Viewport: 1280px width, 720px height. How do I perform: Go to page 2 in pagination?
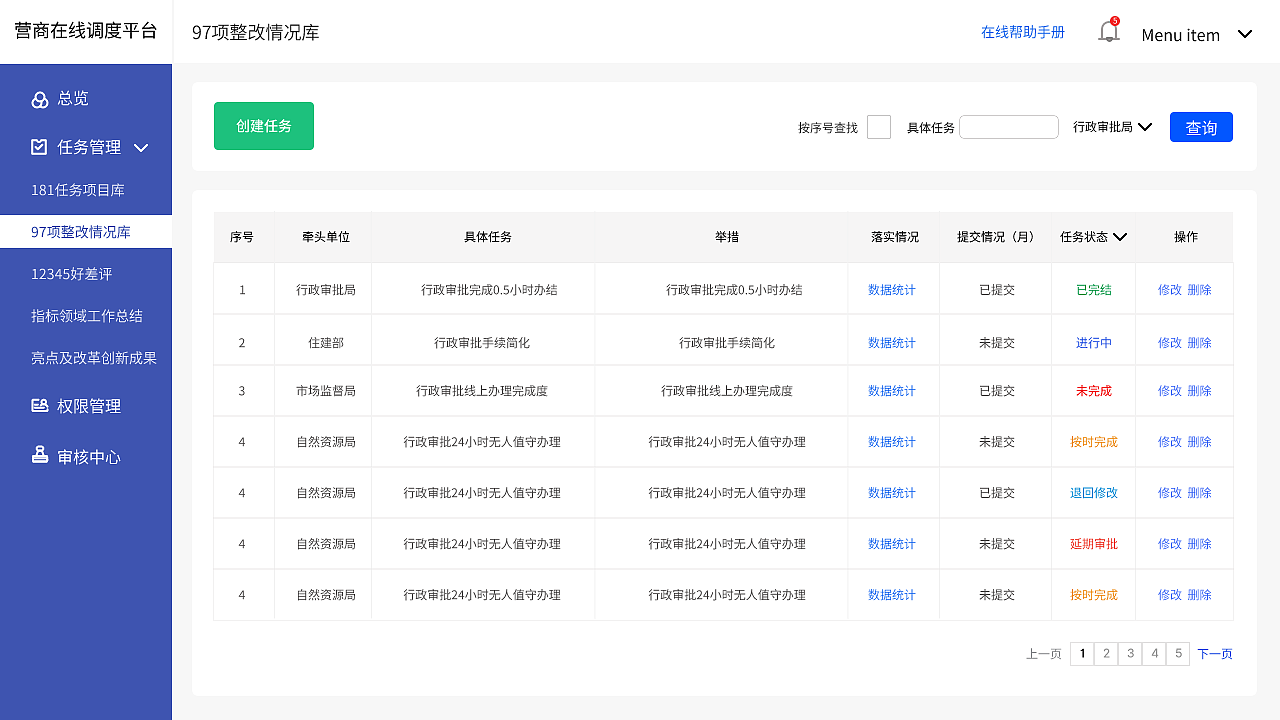tap(1106, 654)
